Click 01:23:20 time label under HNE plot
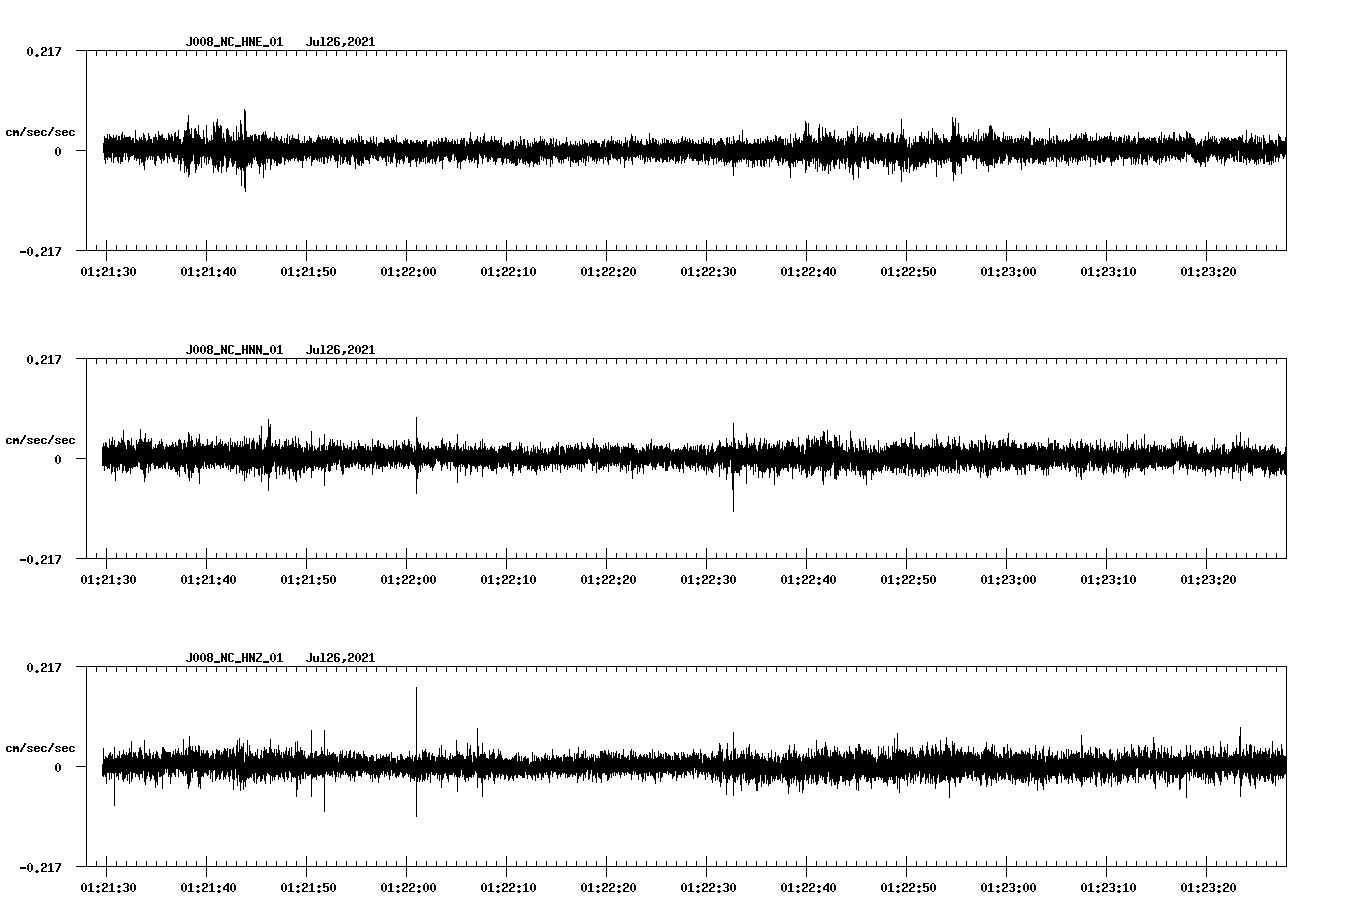Screen dimensions: 1358x924 tap(1207, 271)
